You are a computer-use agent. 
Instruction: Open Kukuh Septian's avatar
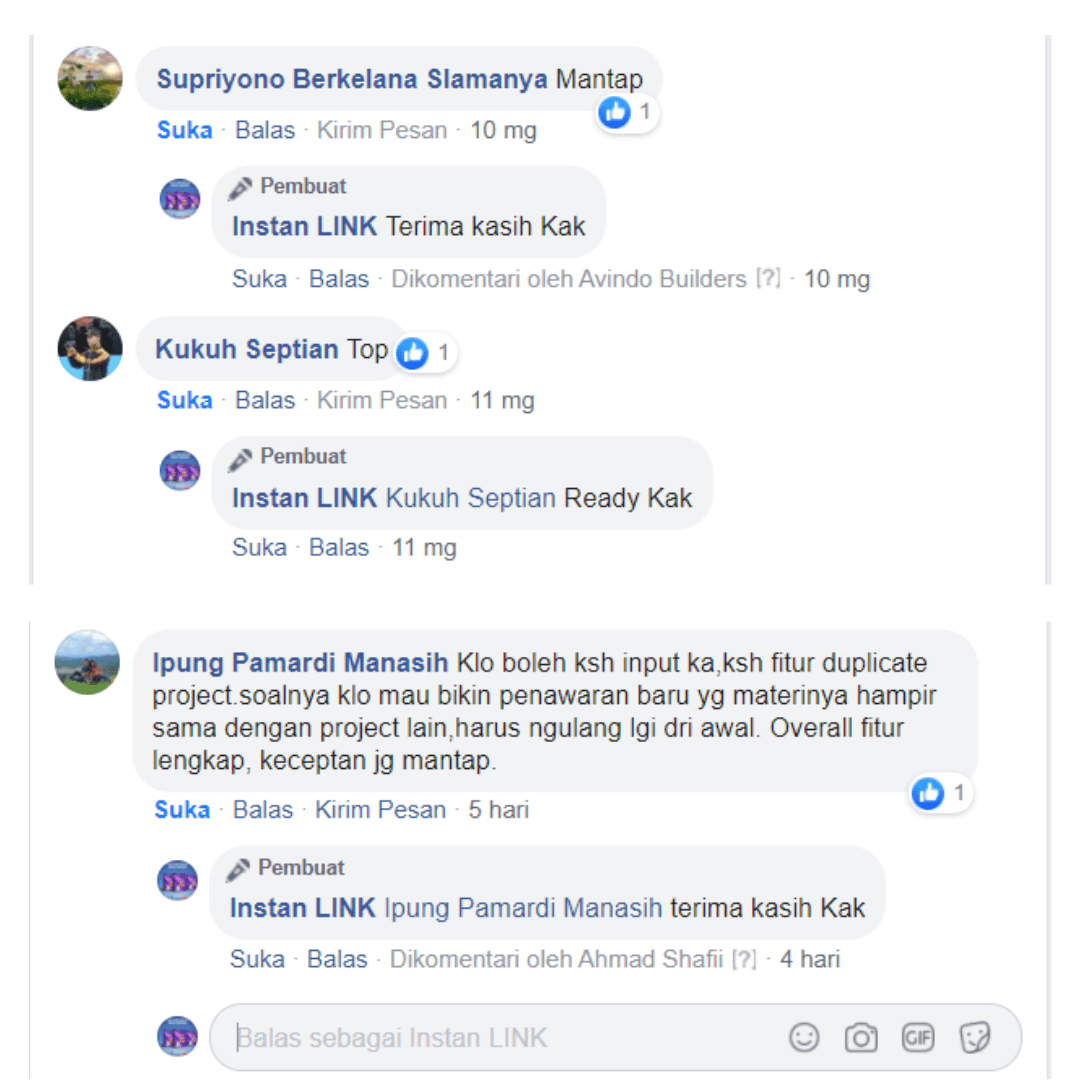coord(90,349)
